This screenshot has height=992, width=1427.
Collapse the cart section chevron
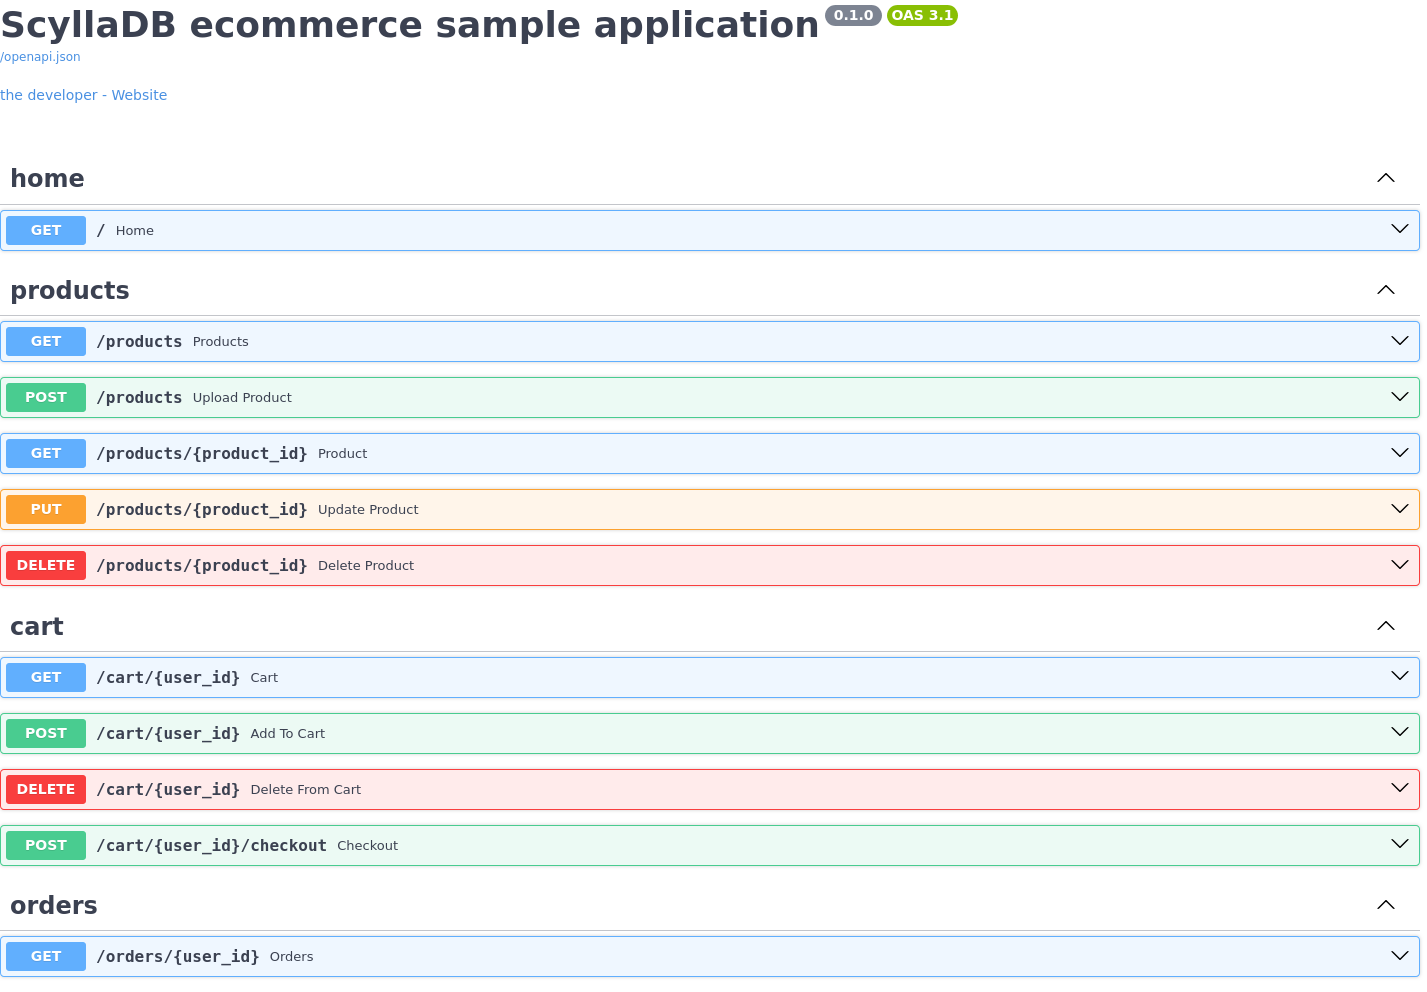pos(1385,626)
